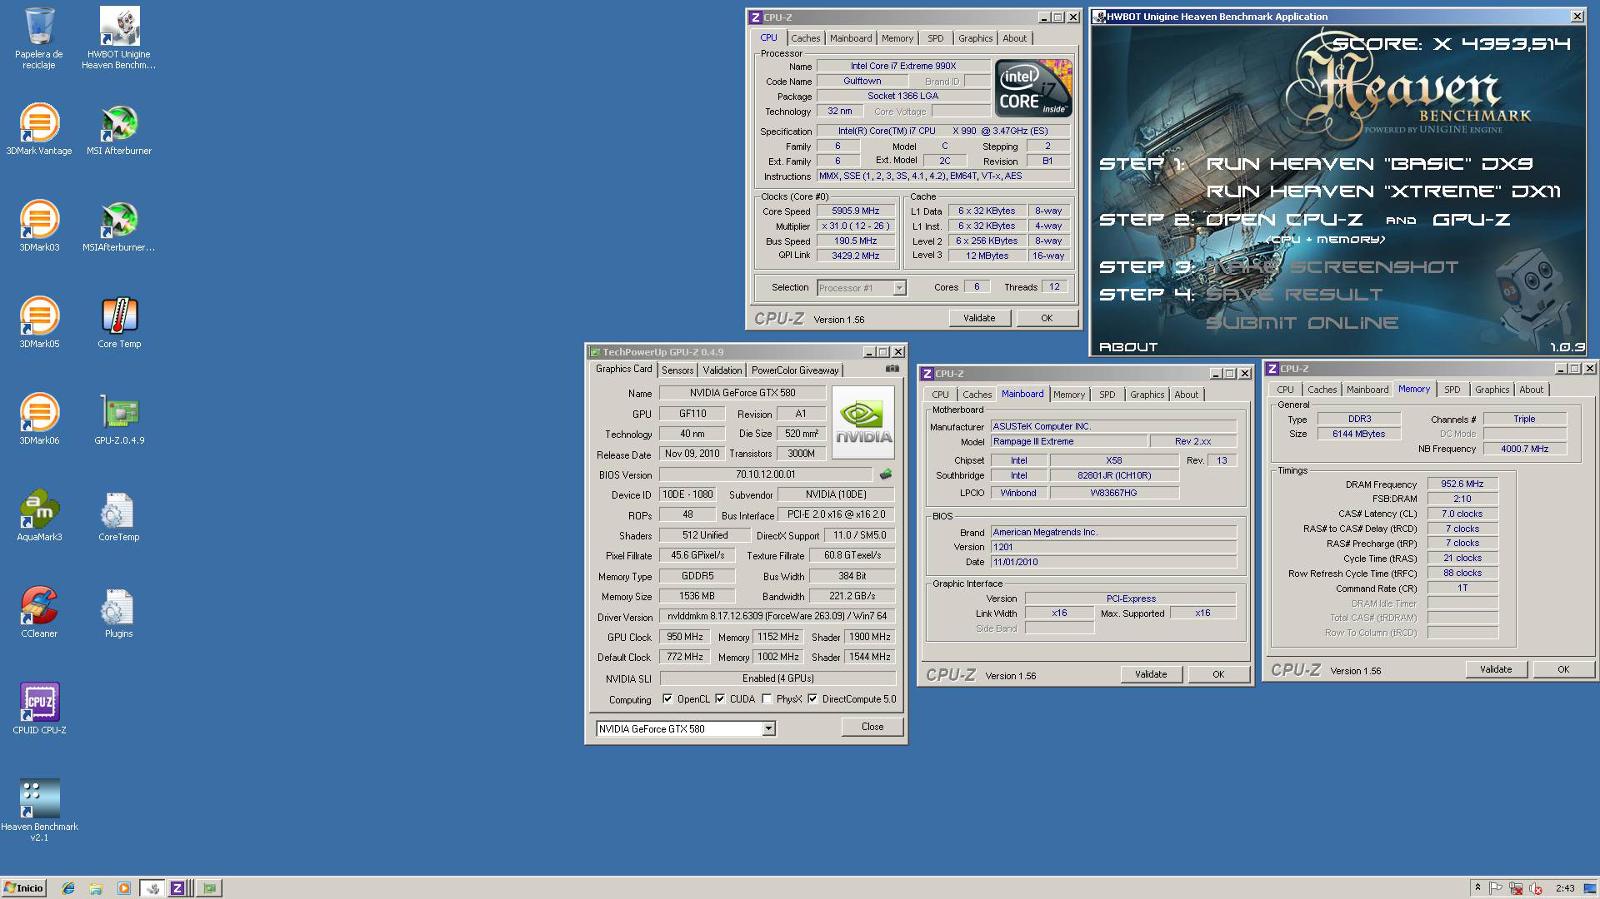The height and width of the screenshot is (899, 1600).
Task: Open PowerColor Giveaway tab in GPU-Z
Action: 795,370
